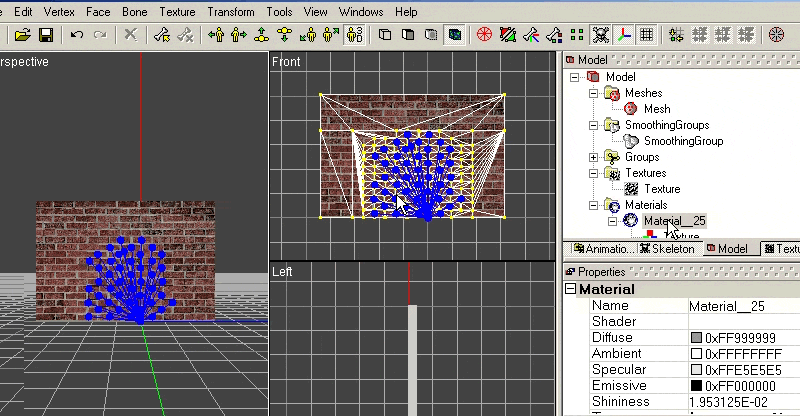This screenshot has height=416, width=800.
Task: Open the Vertex menu
Action: (59, 12)
